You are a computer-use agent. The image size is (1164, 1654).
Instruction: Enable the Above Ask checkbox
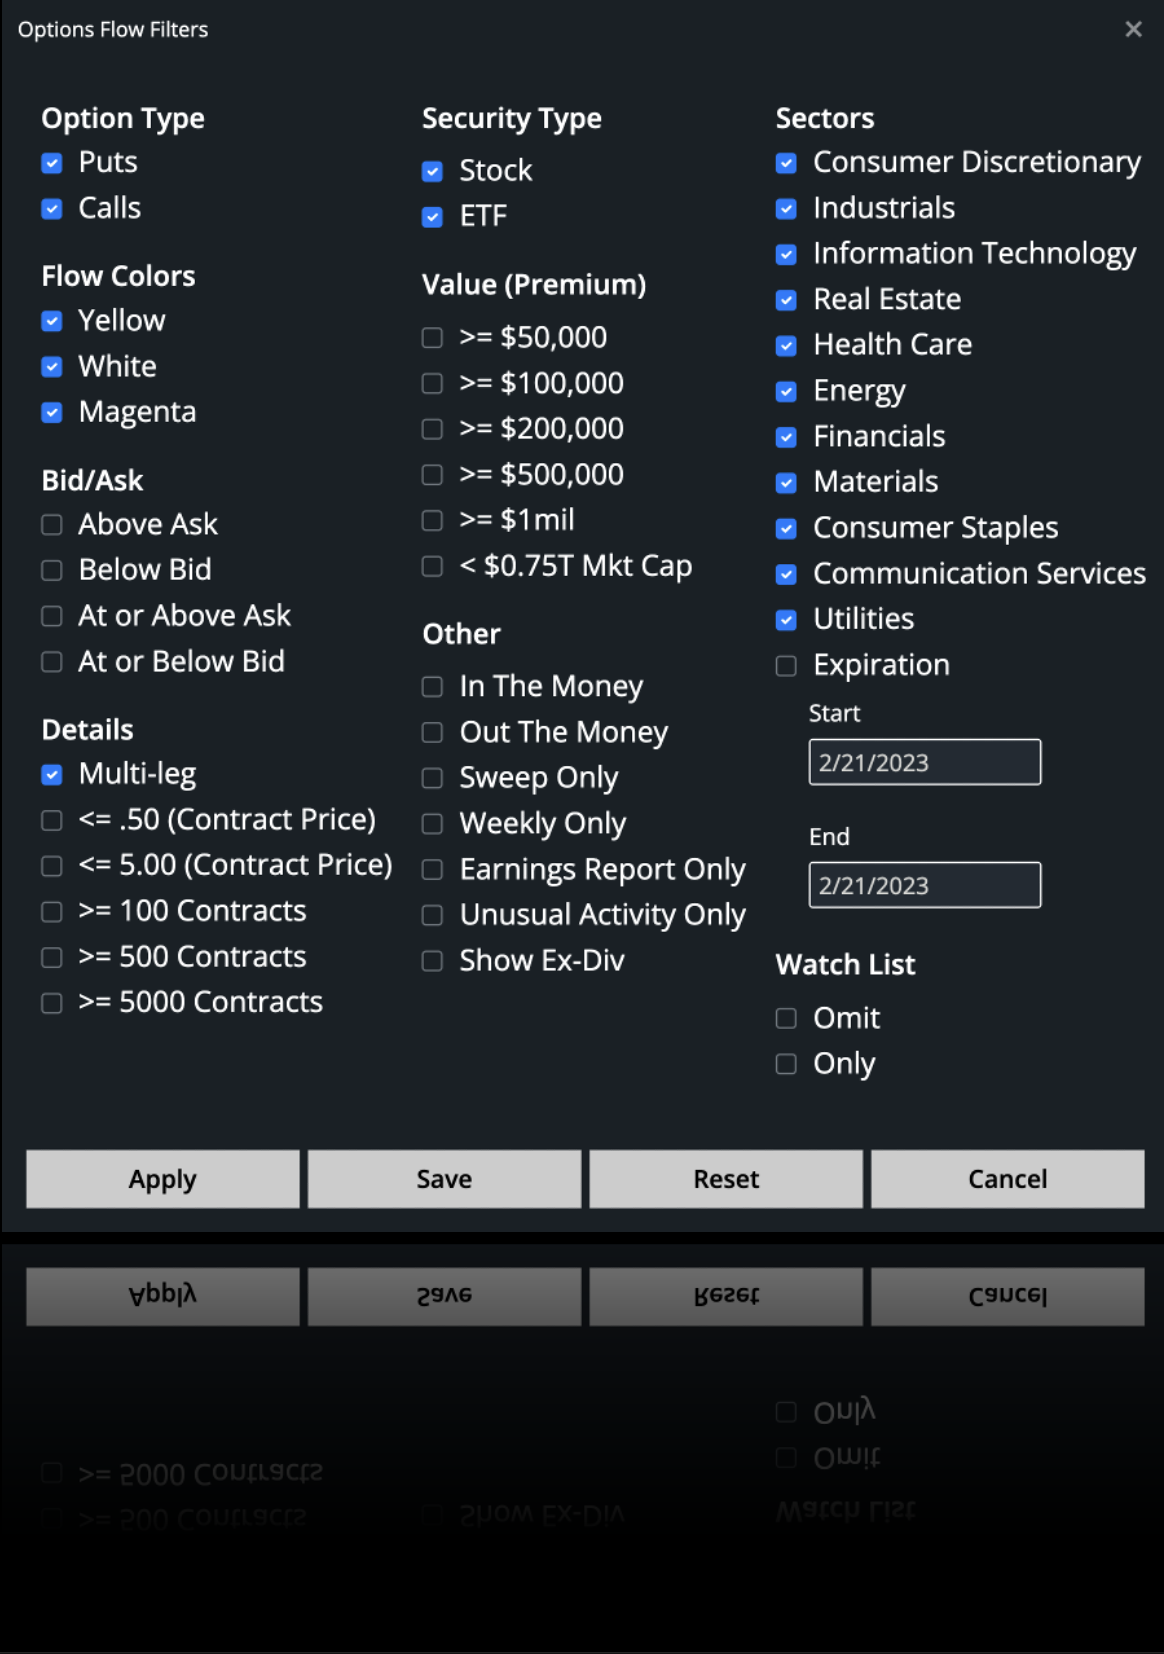pyautogui.click(x=52, y=525)
